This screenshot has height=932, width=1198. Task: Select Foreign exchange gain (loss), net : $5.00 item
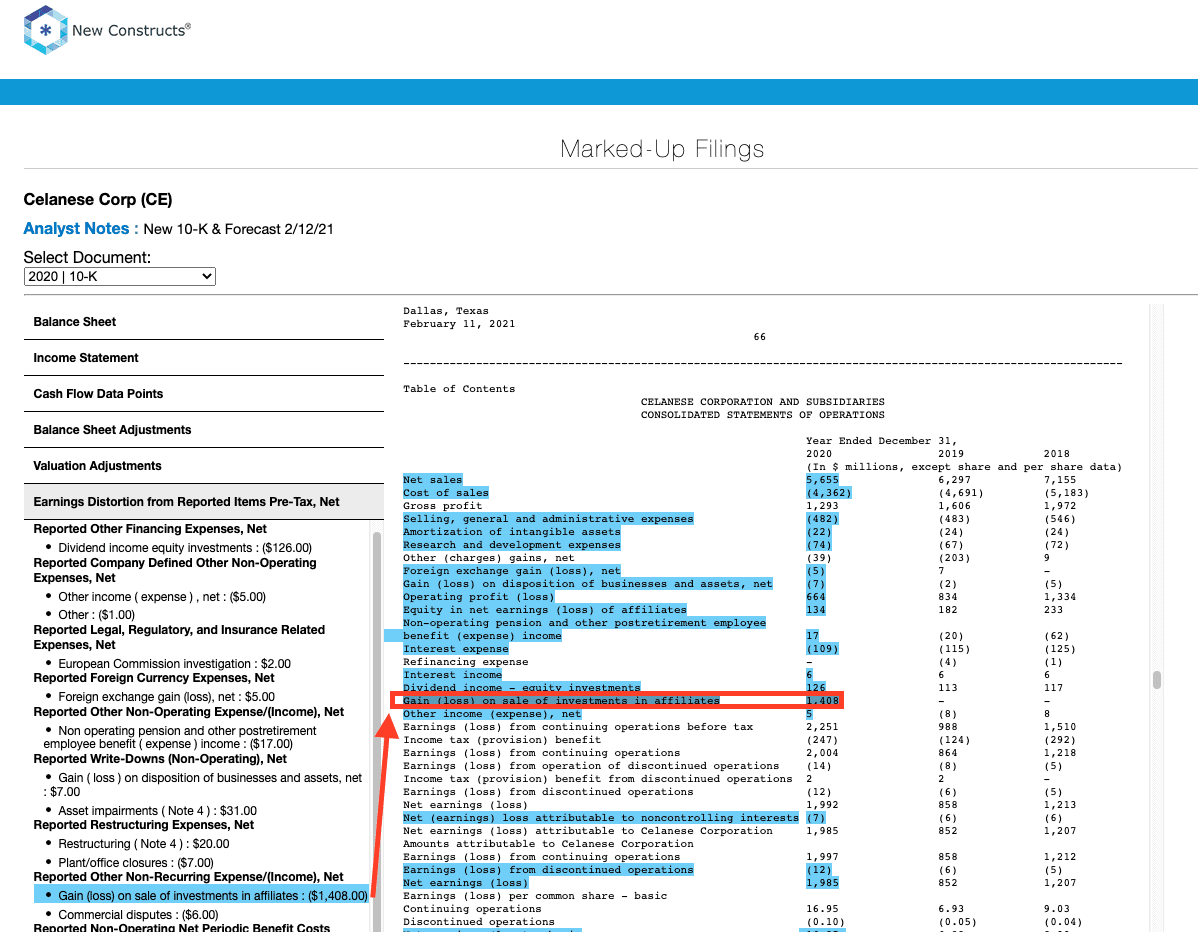click(x=167, y=697)
